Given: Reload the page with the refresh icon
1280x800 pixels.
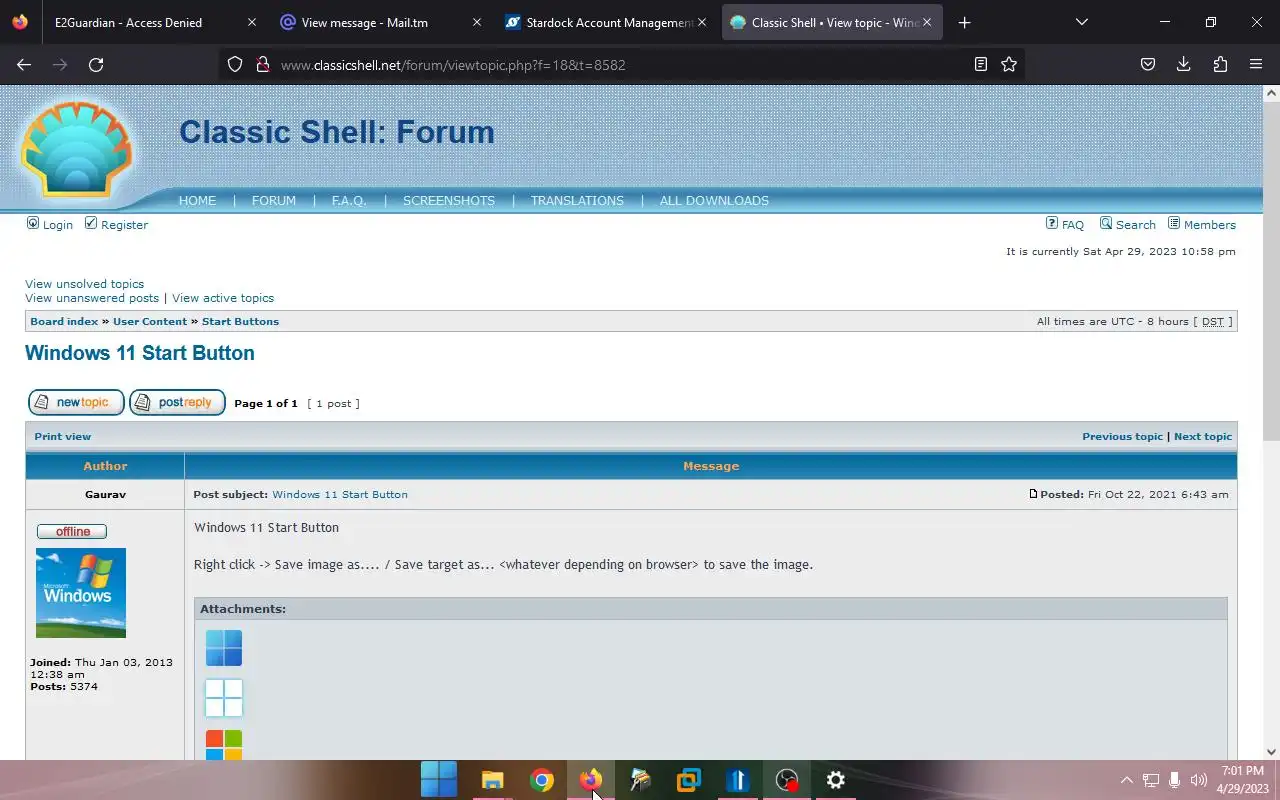Looking at the screenshot, I should pos(96,64).
